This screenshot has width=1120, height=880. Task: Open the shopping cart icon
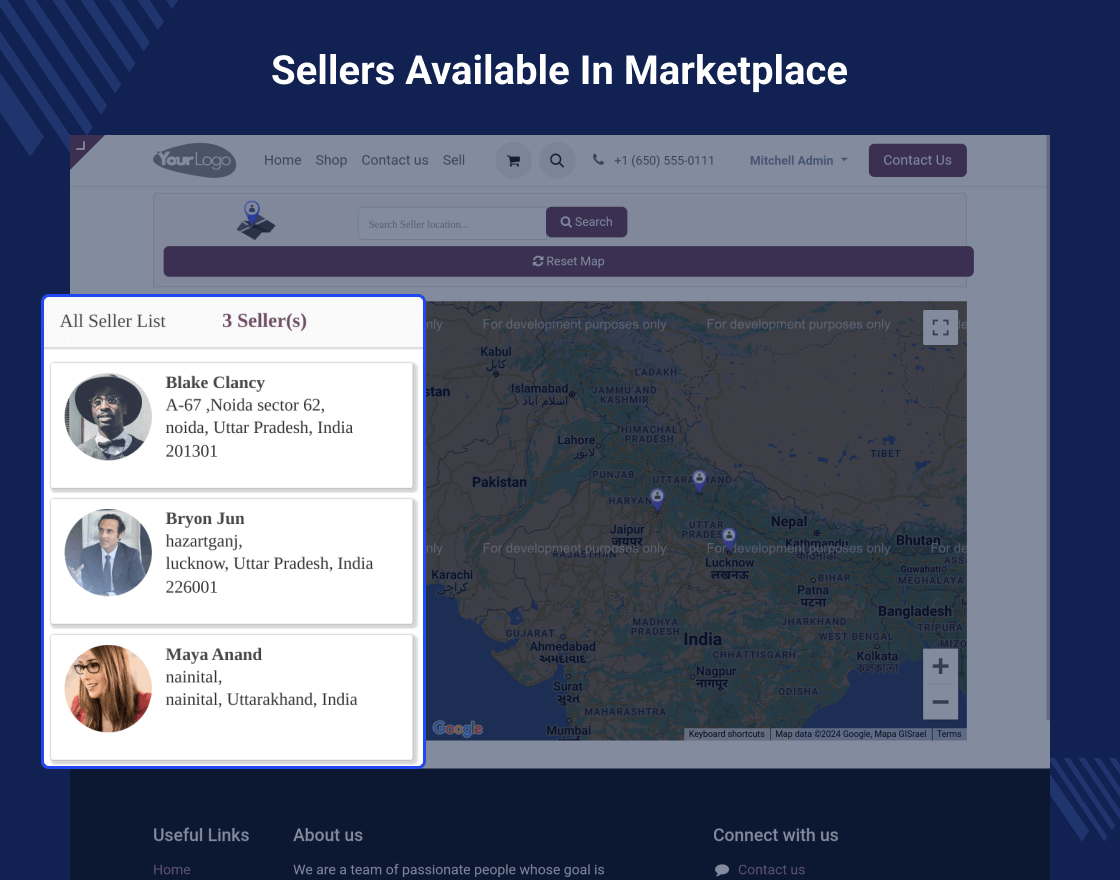513,161
